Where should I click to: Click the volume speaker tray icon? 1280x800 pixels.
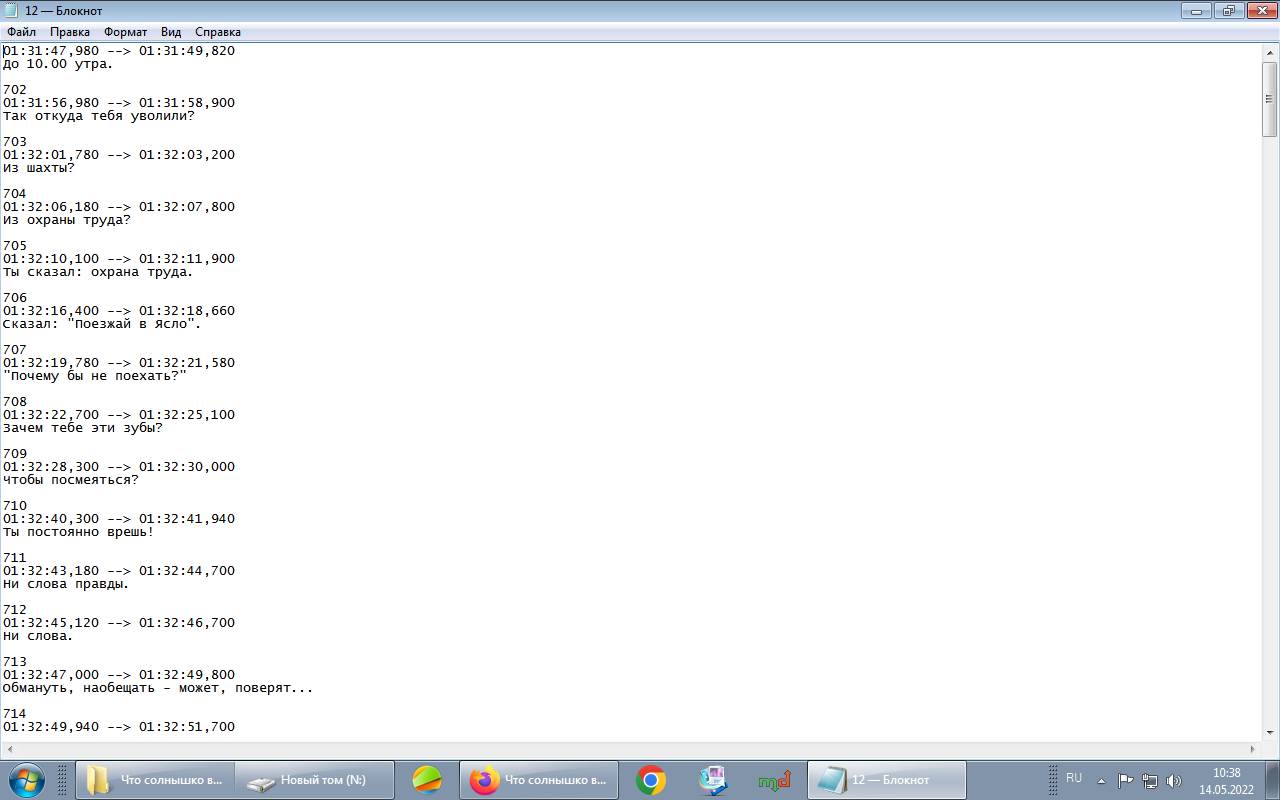point(1173,780)
